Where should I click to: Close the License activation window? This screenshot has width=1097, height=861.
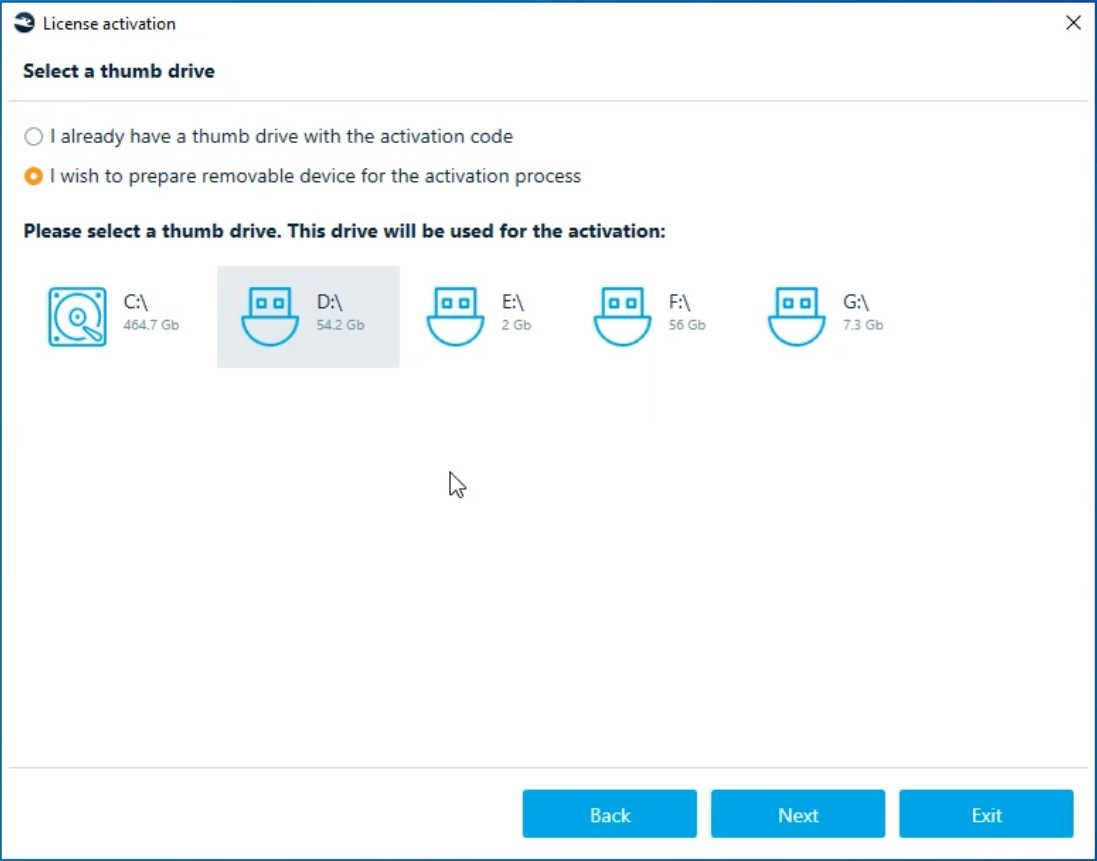[1073, 23]
